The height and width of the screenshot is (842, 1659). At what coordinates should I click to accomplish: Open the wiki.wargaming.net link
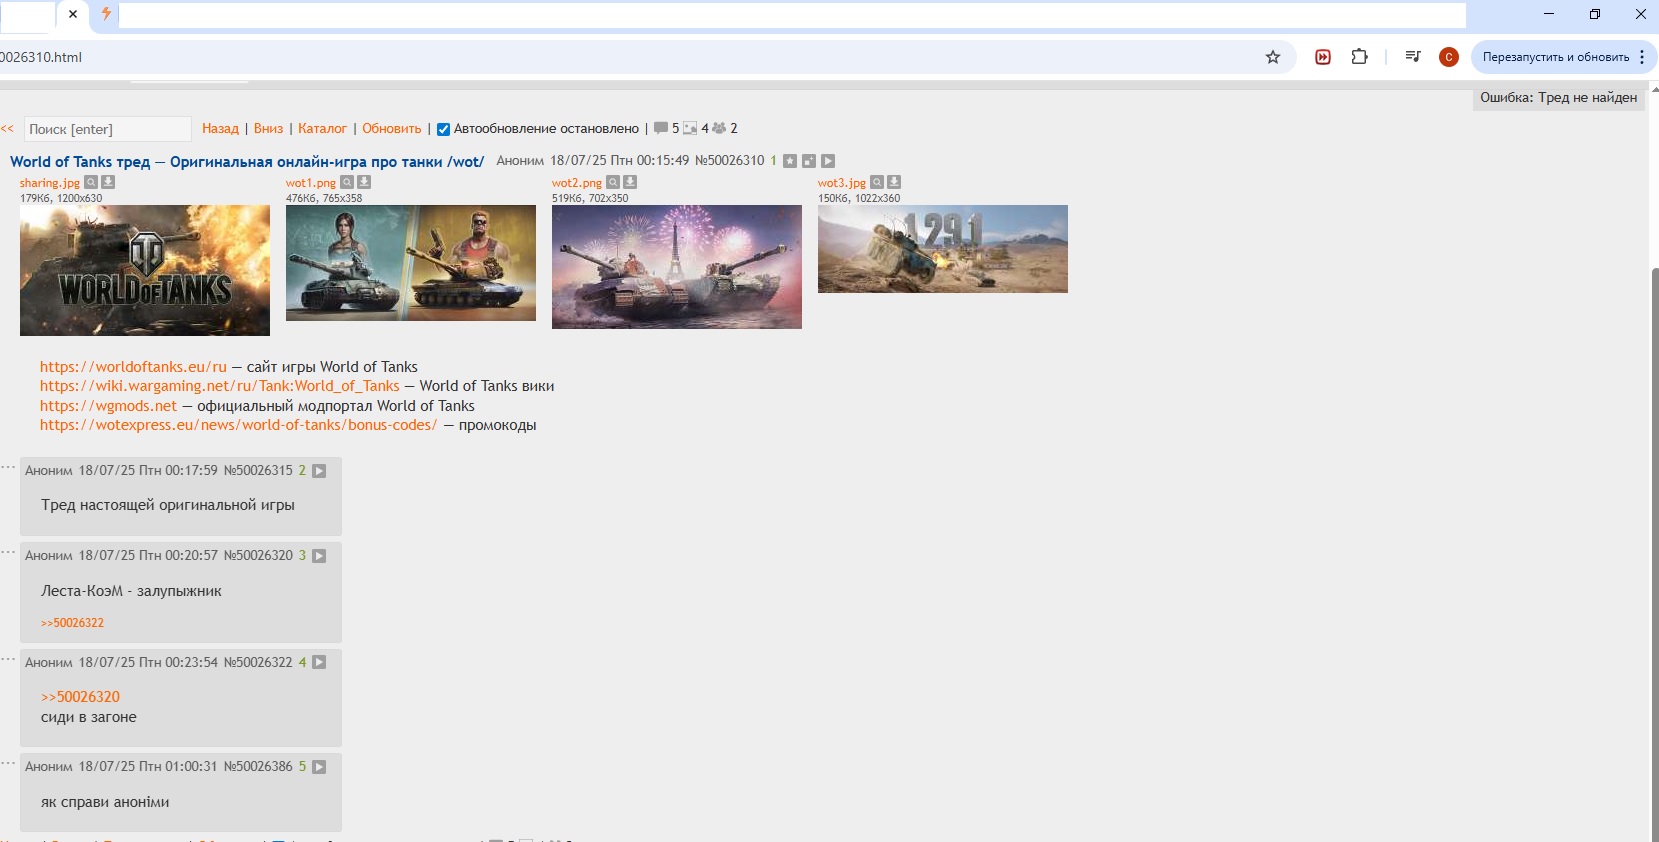tap(219, 386)
